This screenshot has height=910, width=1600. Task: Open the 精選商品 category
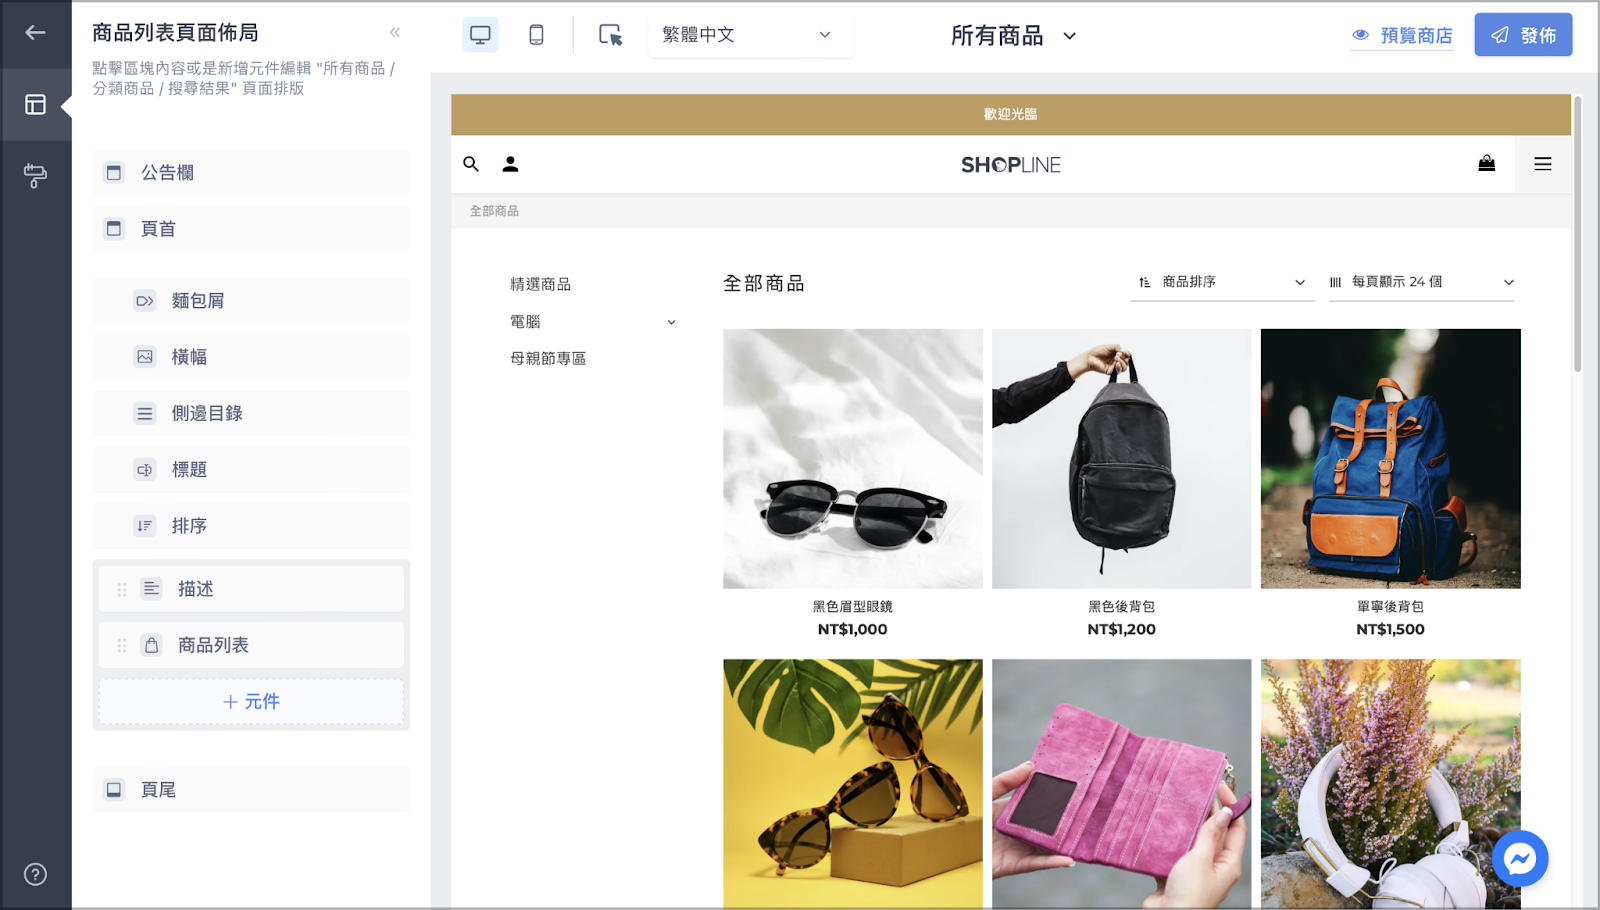(541, 284)
